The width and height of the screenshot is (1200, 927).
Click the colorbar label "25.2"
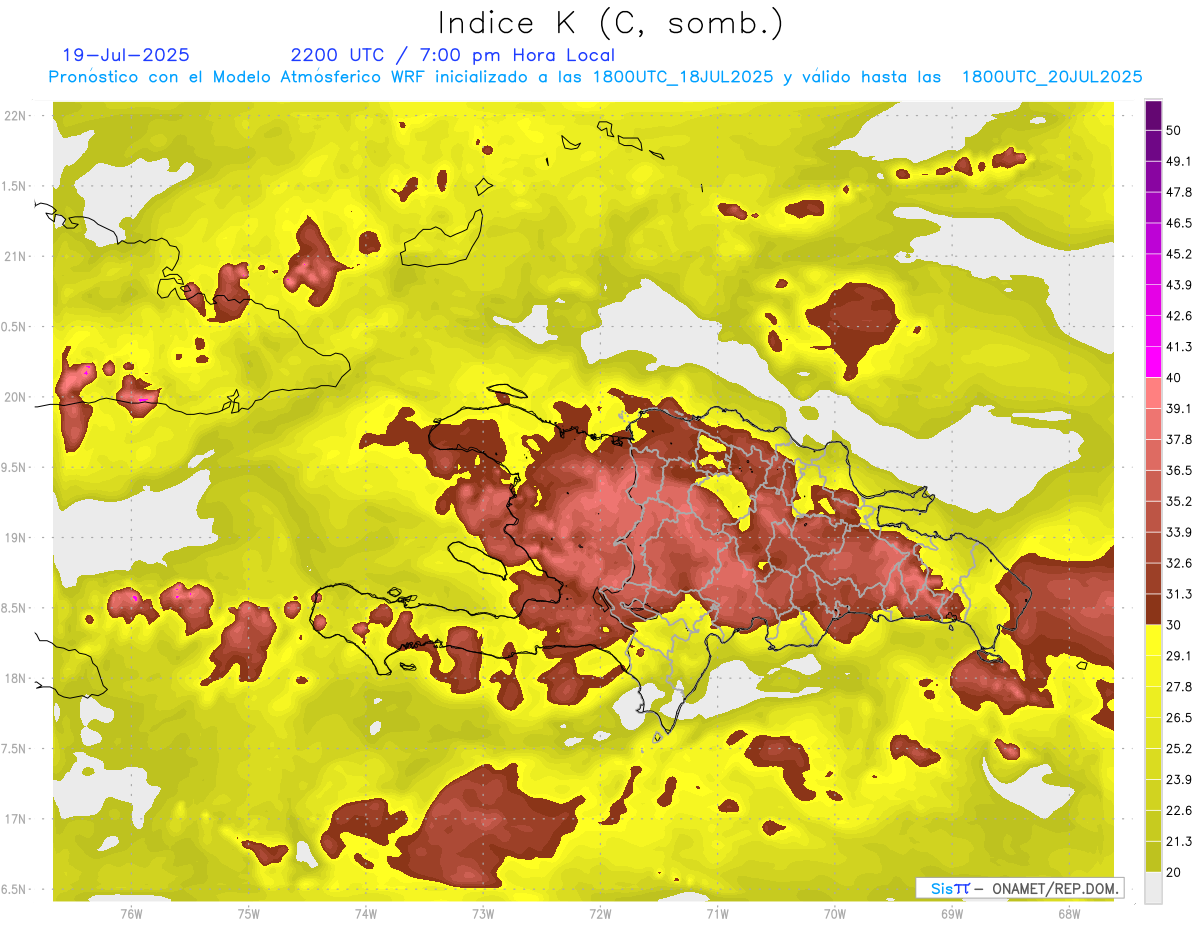coord(1178,749)
